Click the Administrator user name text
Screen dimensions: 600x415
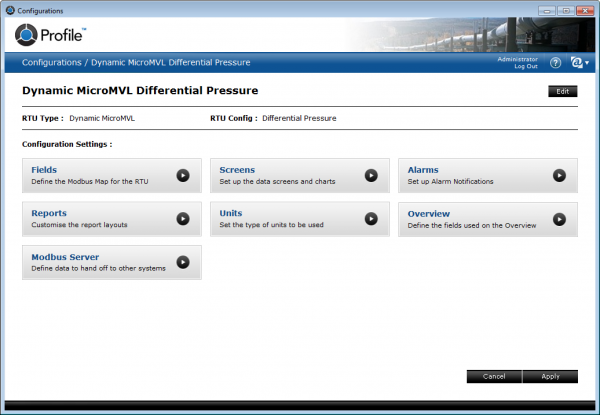coord(517,59)
